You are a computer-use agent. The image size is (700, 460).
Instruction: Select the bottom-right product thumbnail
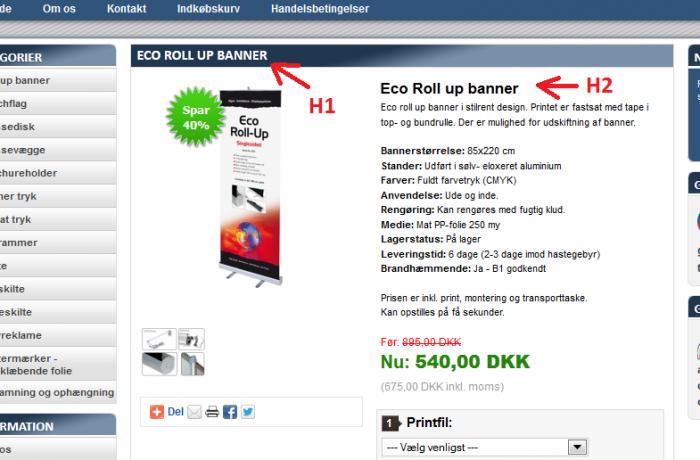coord(192,364)
